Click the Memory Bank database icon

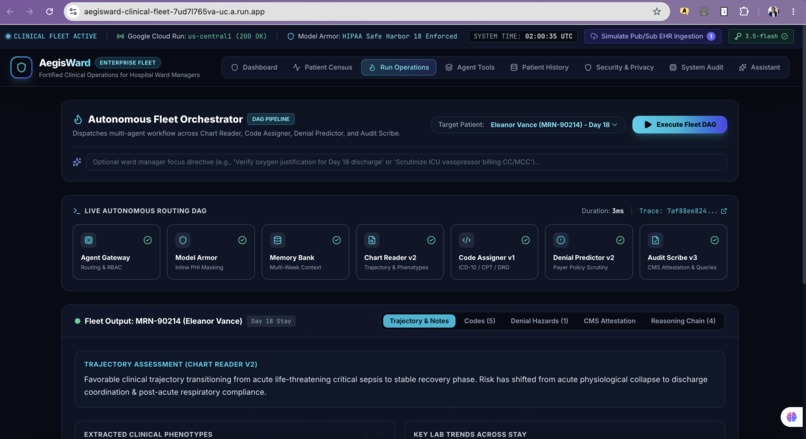(278, 240)
